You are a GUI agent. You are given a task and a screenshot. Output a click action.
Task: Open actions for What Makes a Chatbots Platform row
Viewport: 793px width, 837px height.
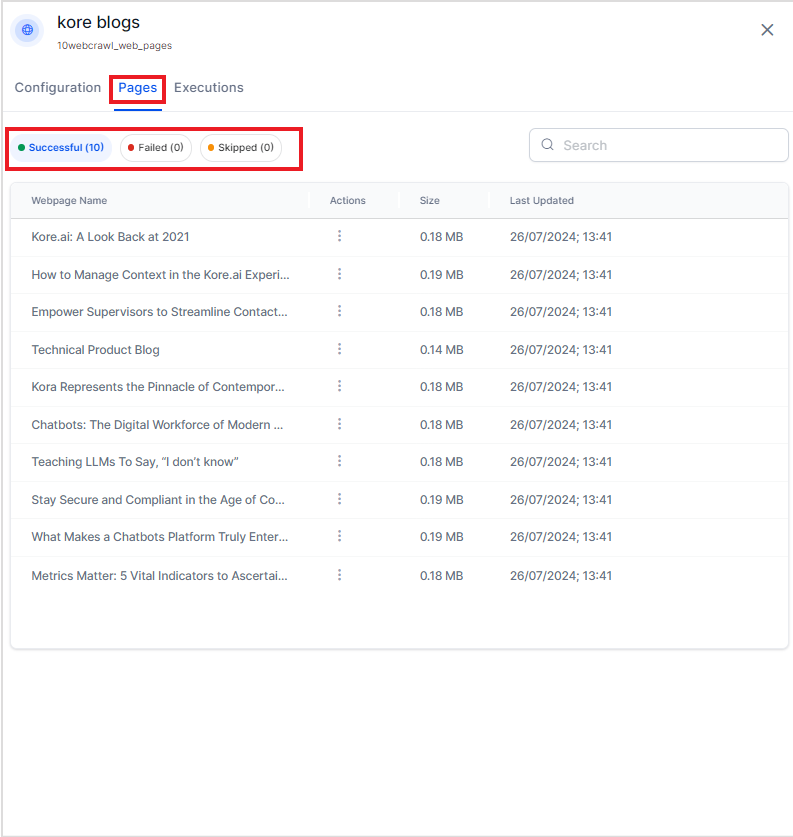pos(340,536)
